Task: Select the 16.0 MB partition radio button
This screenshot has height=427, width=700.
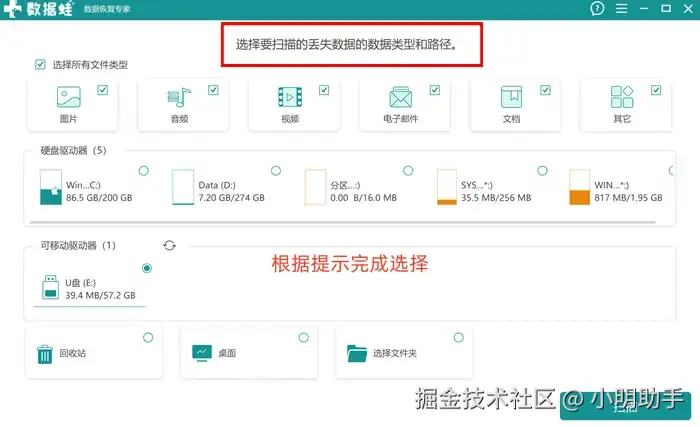Action: (x=408, y=171)
